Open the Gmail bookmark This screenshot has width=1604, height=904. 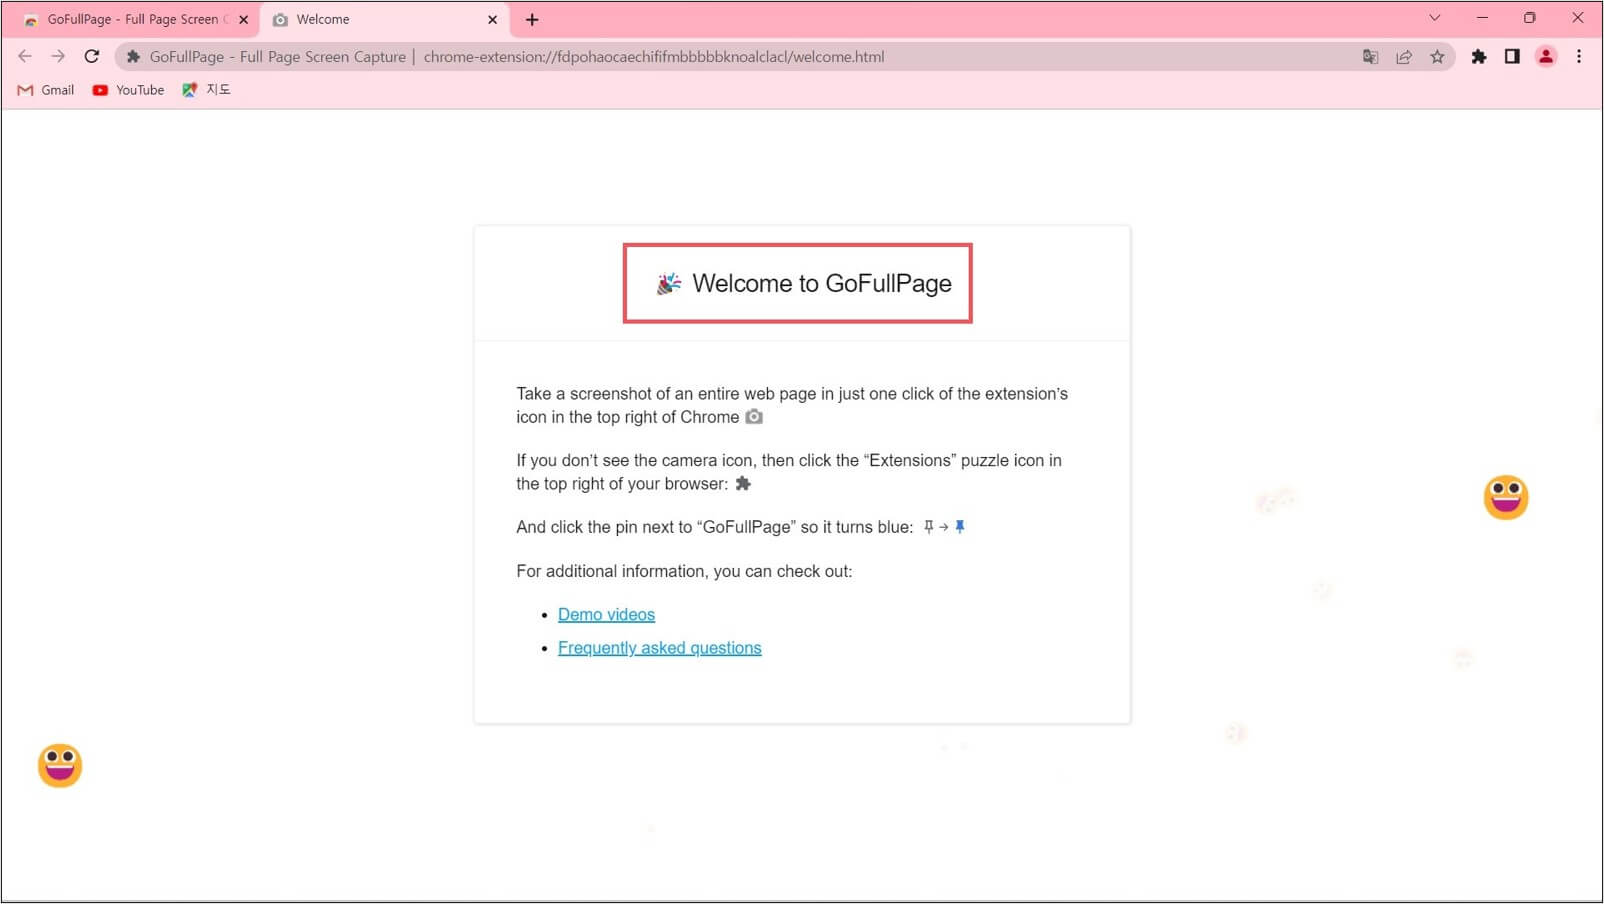pyautogui.click(x=46, y=90)
